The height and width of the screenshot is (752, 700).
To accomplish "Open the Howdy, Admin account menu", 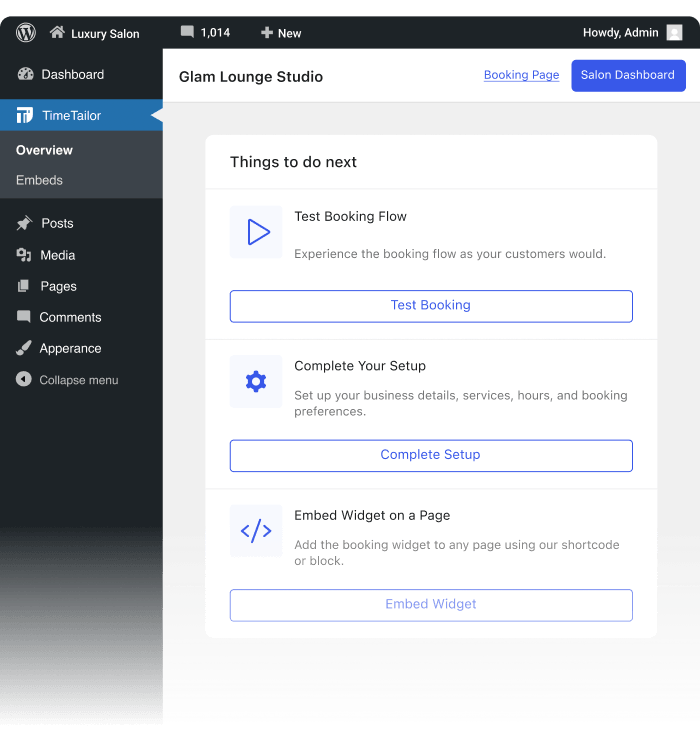I will (x=620, y=33).
